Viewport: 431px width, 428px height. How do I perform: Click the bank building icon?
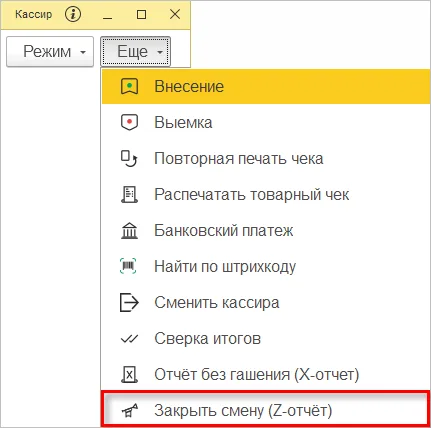pos(129,230)
